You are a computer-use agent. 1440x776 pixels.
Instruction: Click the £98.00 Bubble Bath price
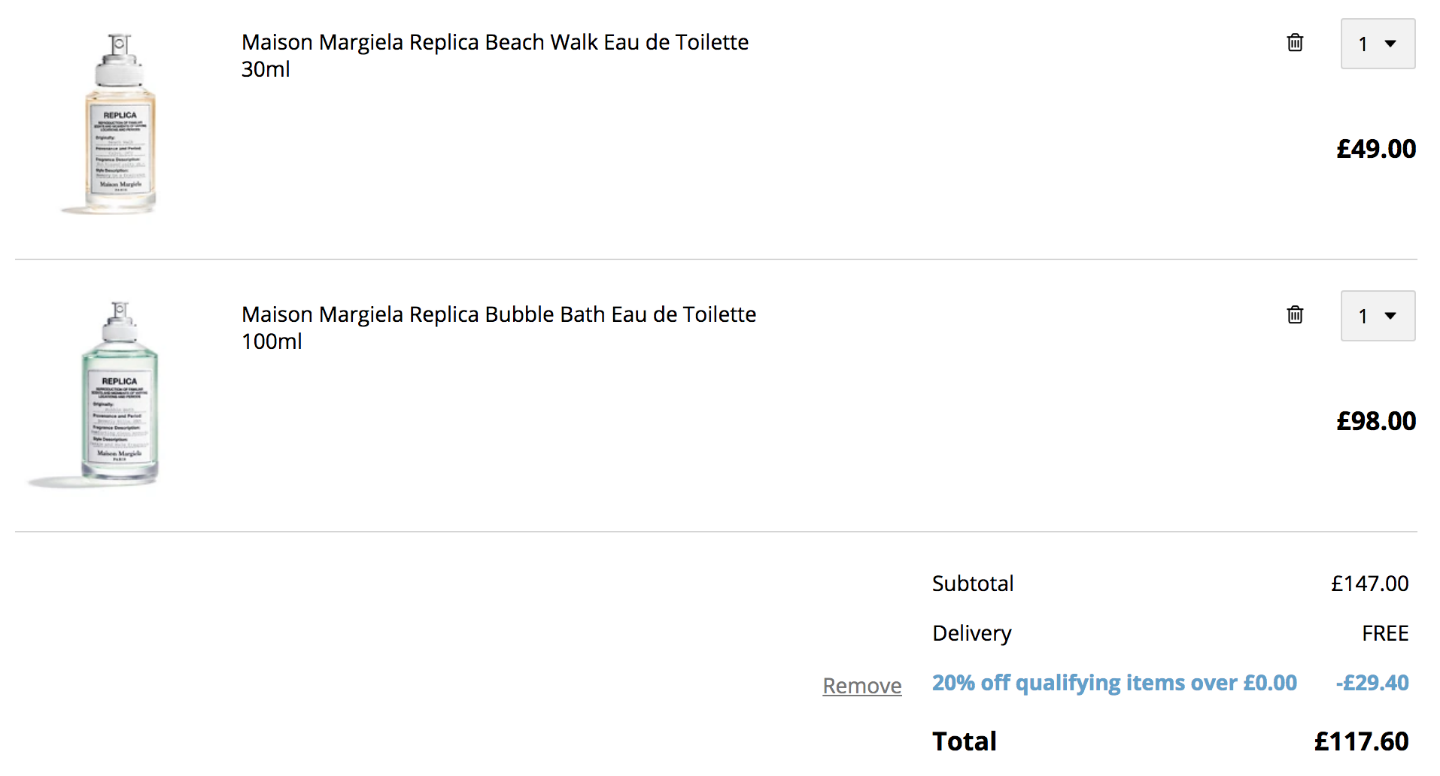coord(1376,421)
